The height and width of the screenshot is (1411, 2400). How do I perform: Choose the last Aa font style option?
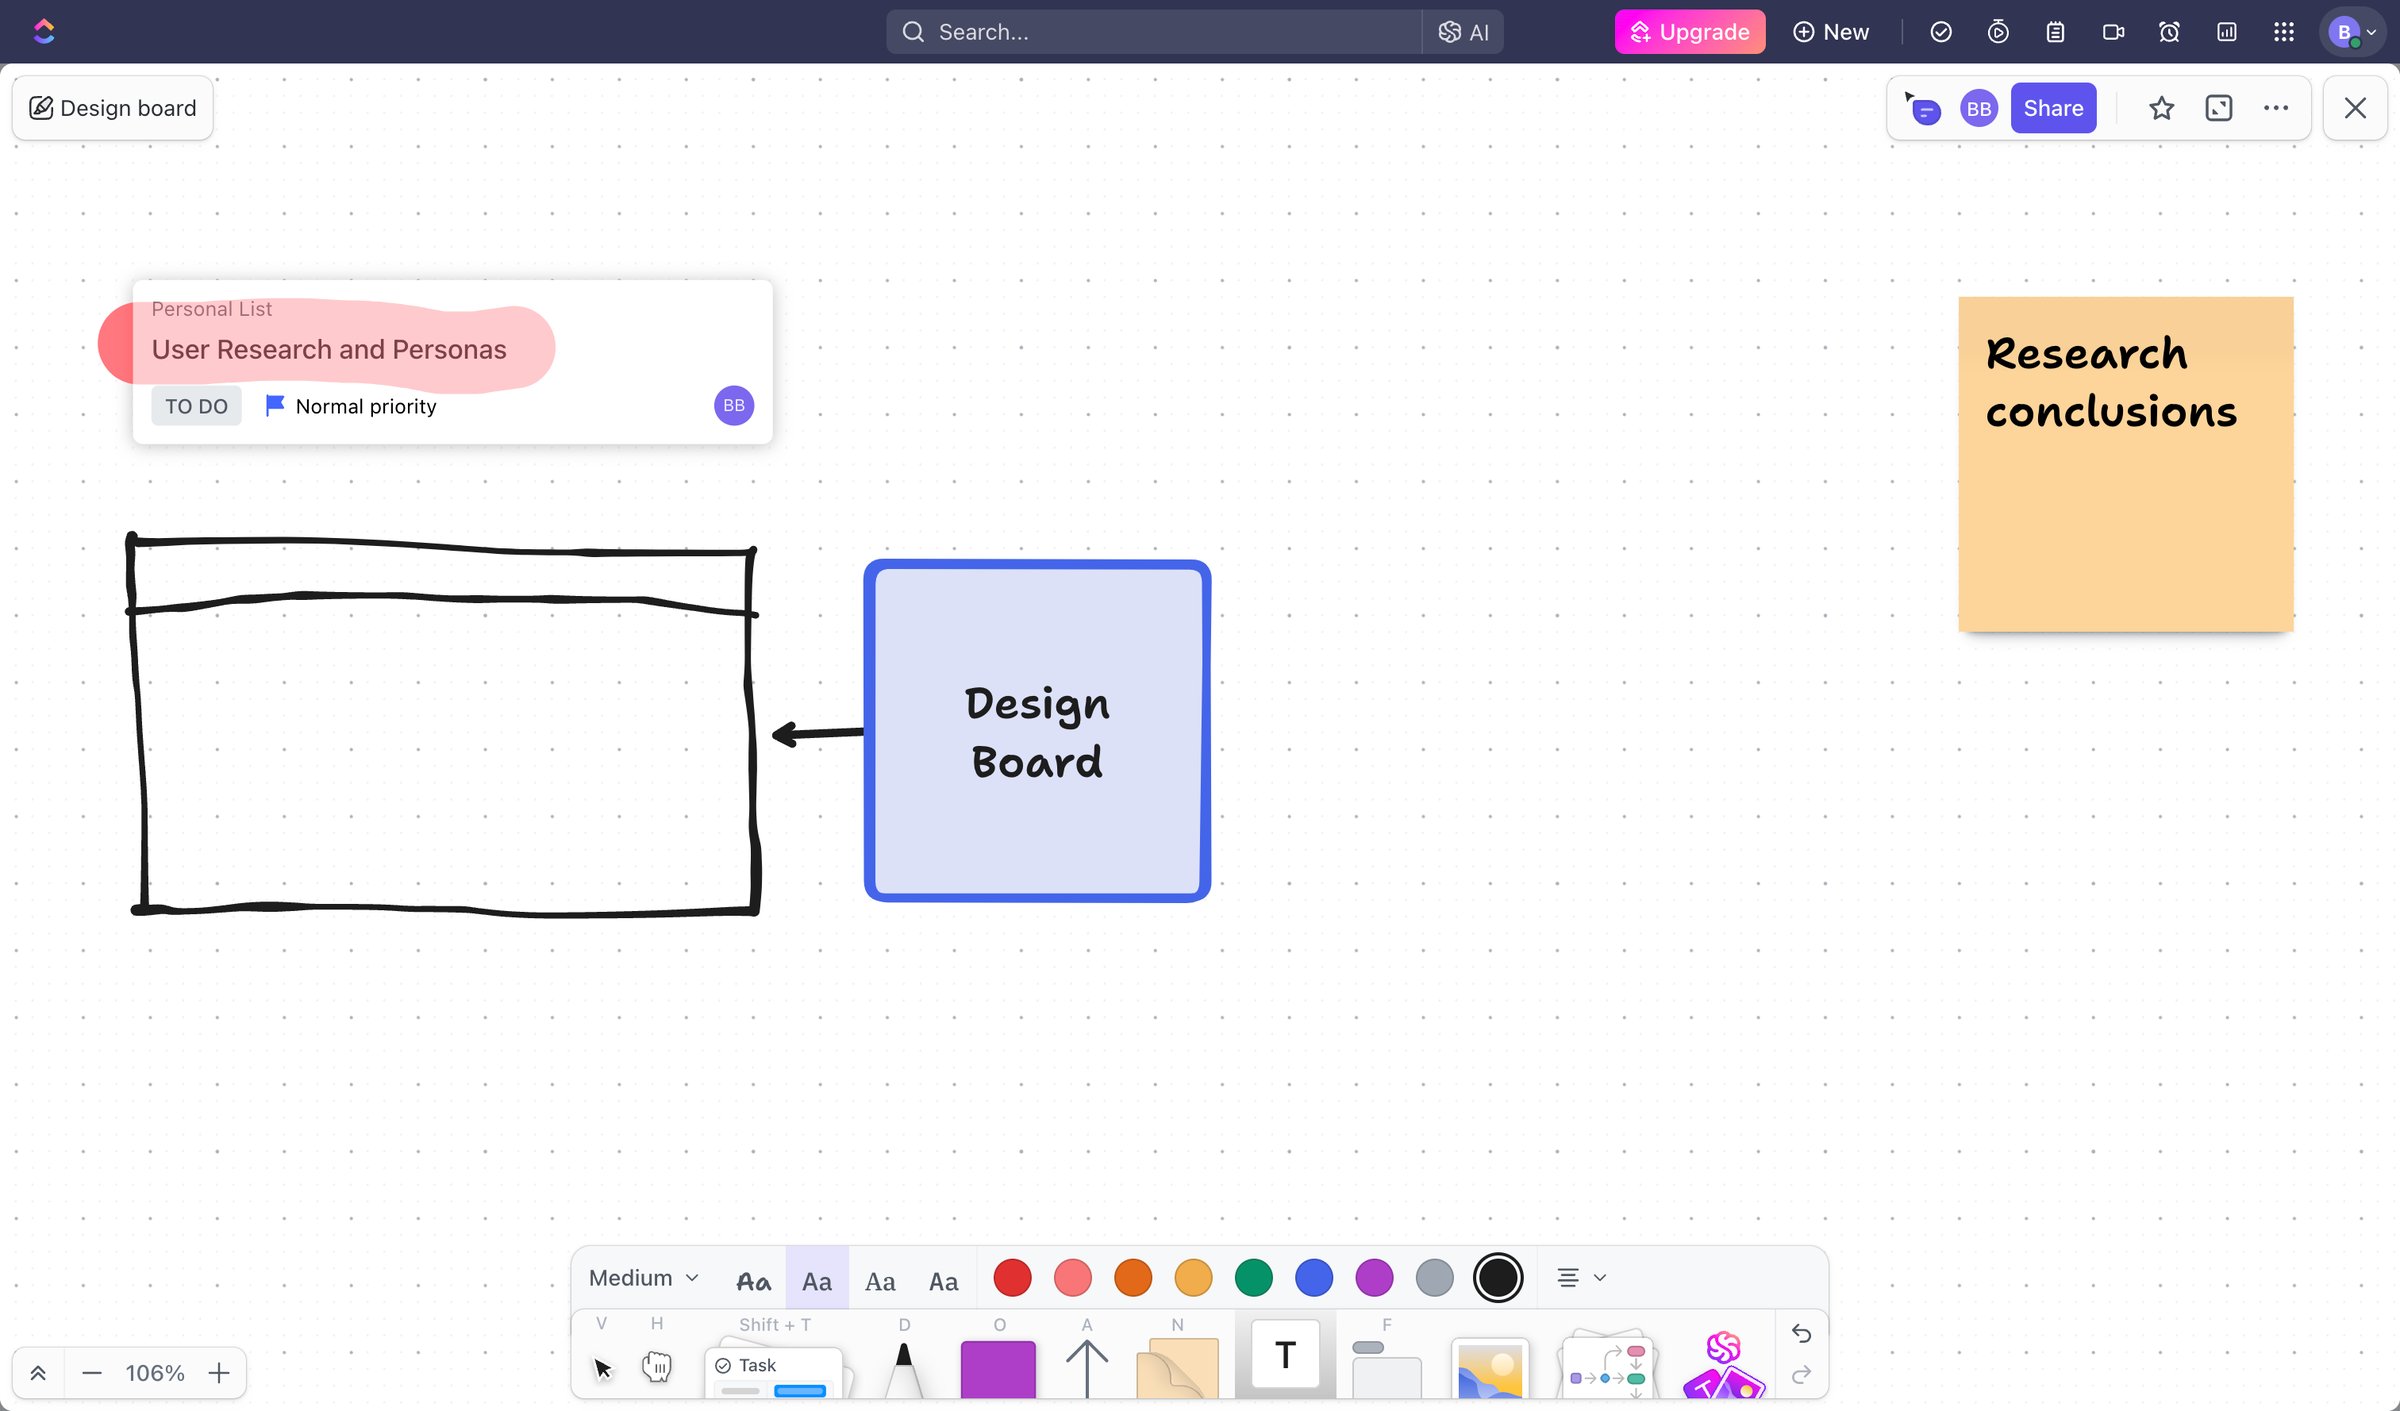943,1280
